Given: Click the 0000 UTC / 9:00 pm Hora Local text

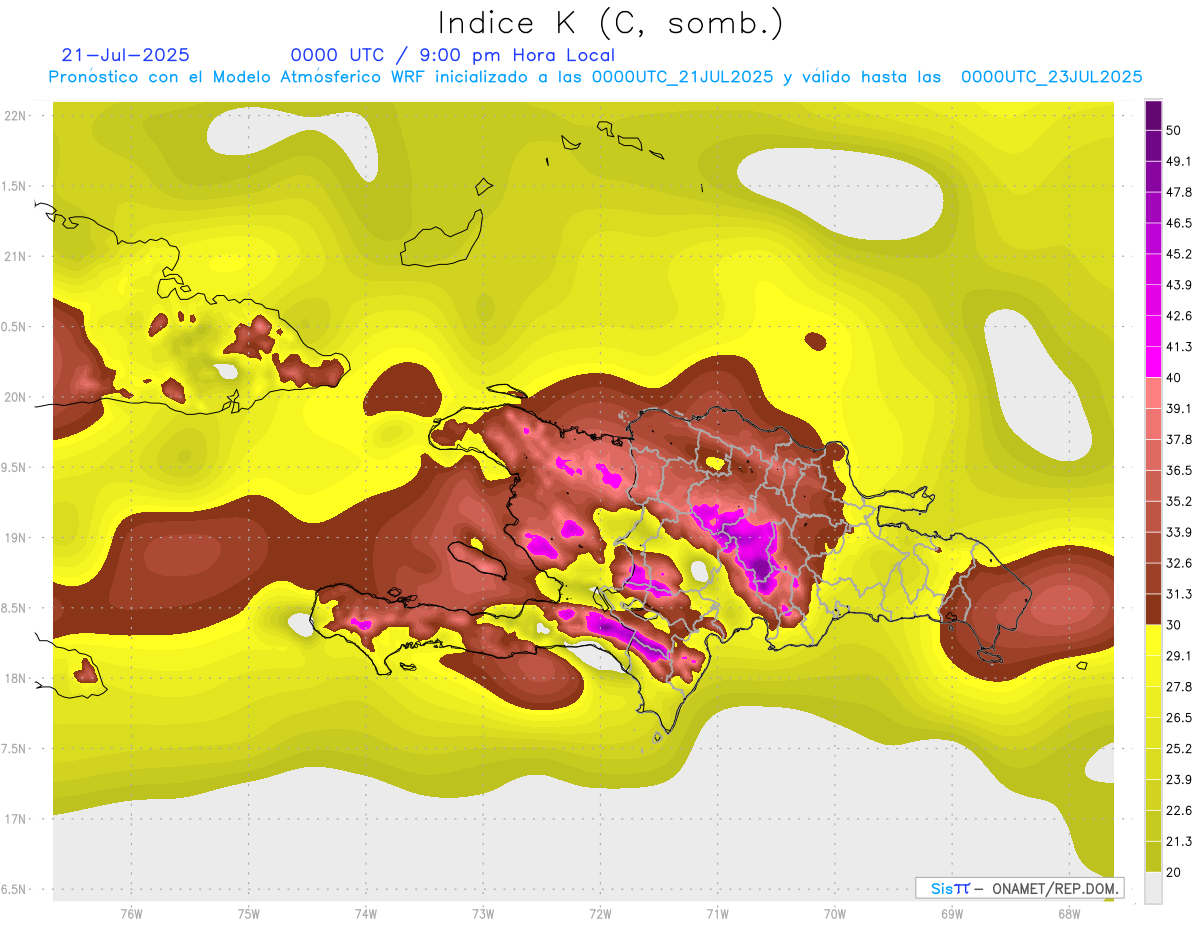Looking at the screenshot, I should pyautogui.click(x=452, y=55).
